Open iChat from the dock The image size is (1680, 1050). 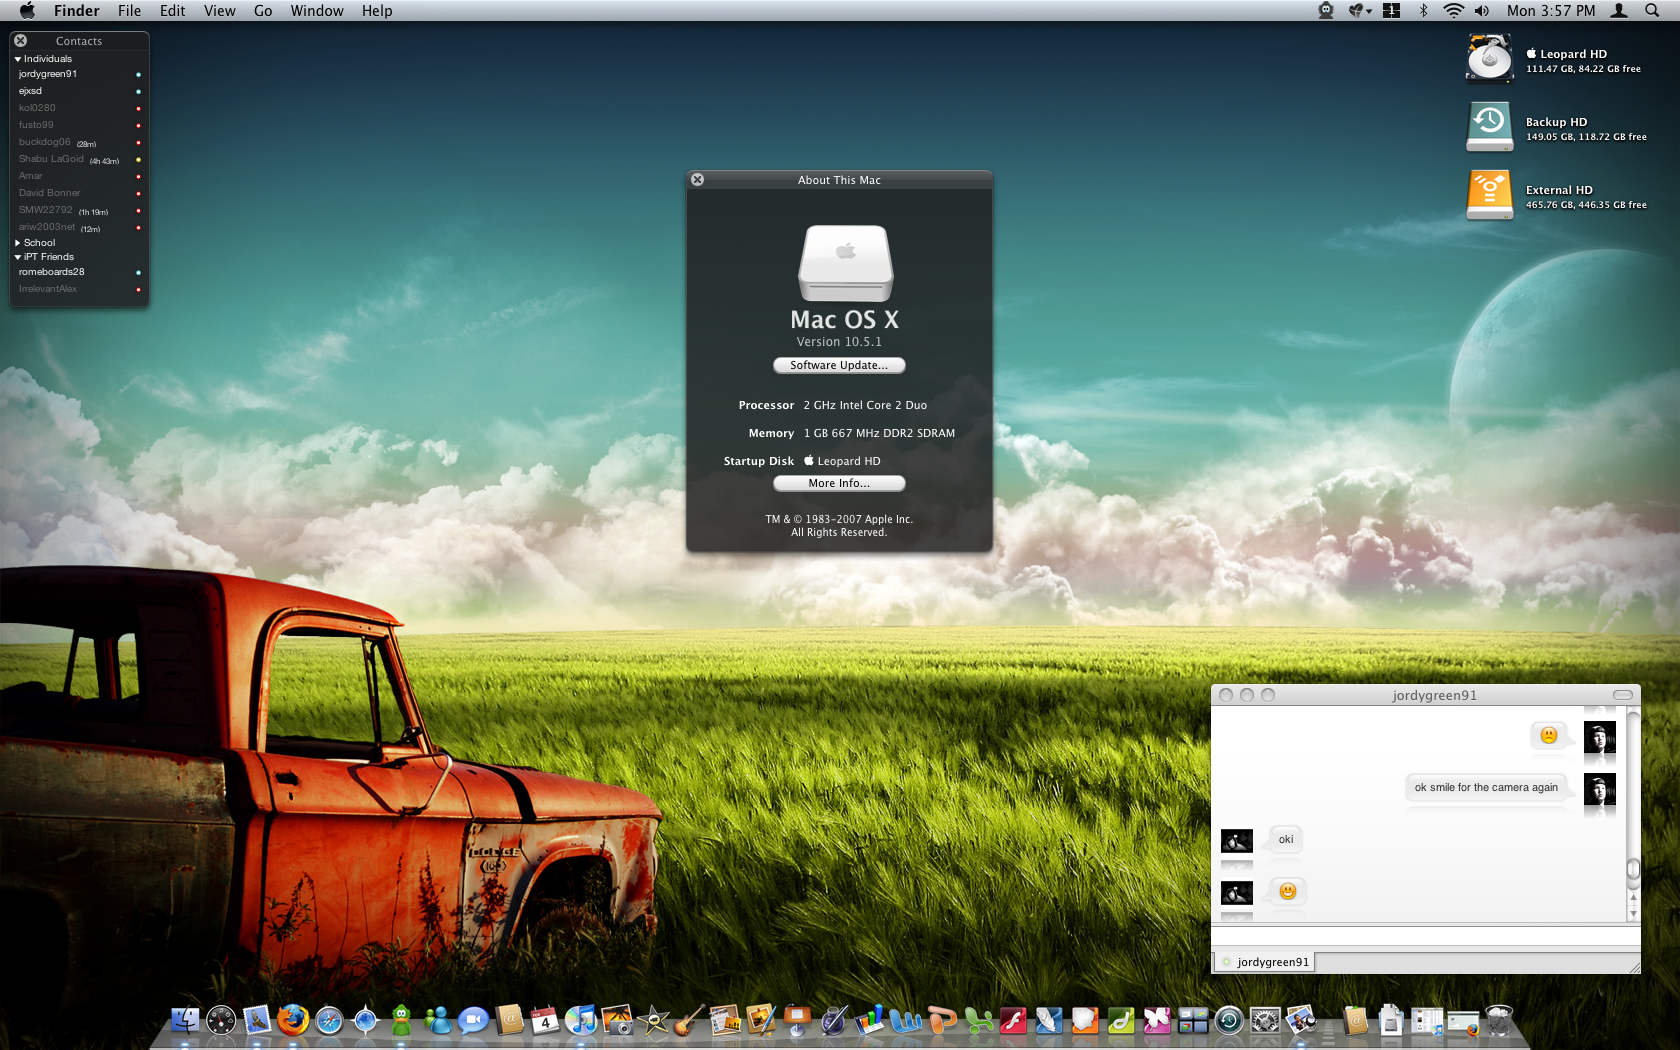click(473, 1020)
